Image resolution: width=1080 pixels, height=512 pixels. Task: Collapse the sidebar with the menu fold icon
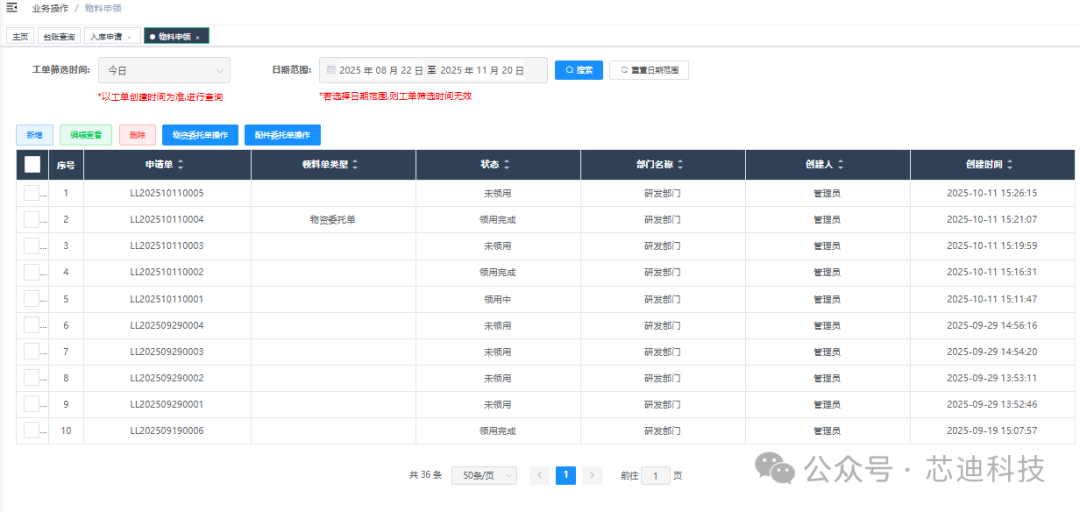[12, 8]
